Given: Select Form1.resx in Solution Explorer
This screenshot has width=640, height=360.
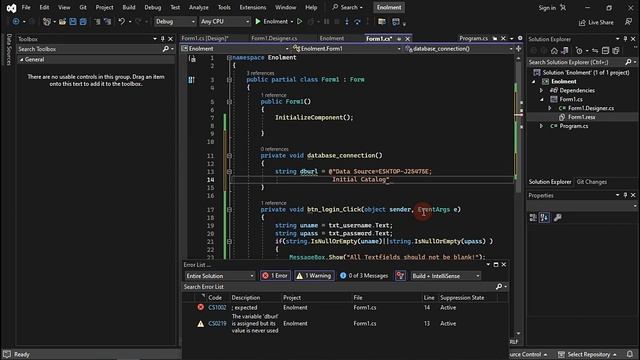Looking at the screenshot, I should (x=581, y=117).
